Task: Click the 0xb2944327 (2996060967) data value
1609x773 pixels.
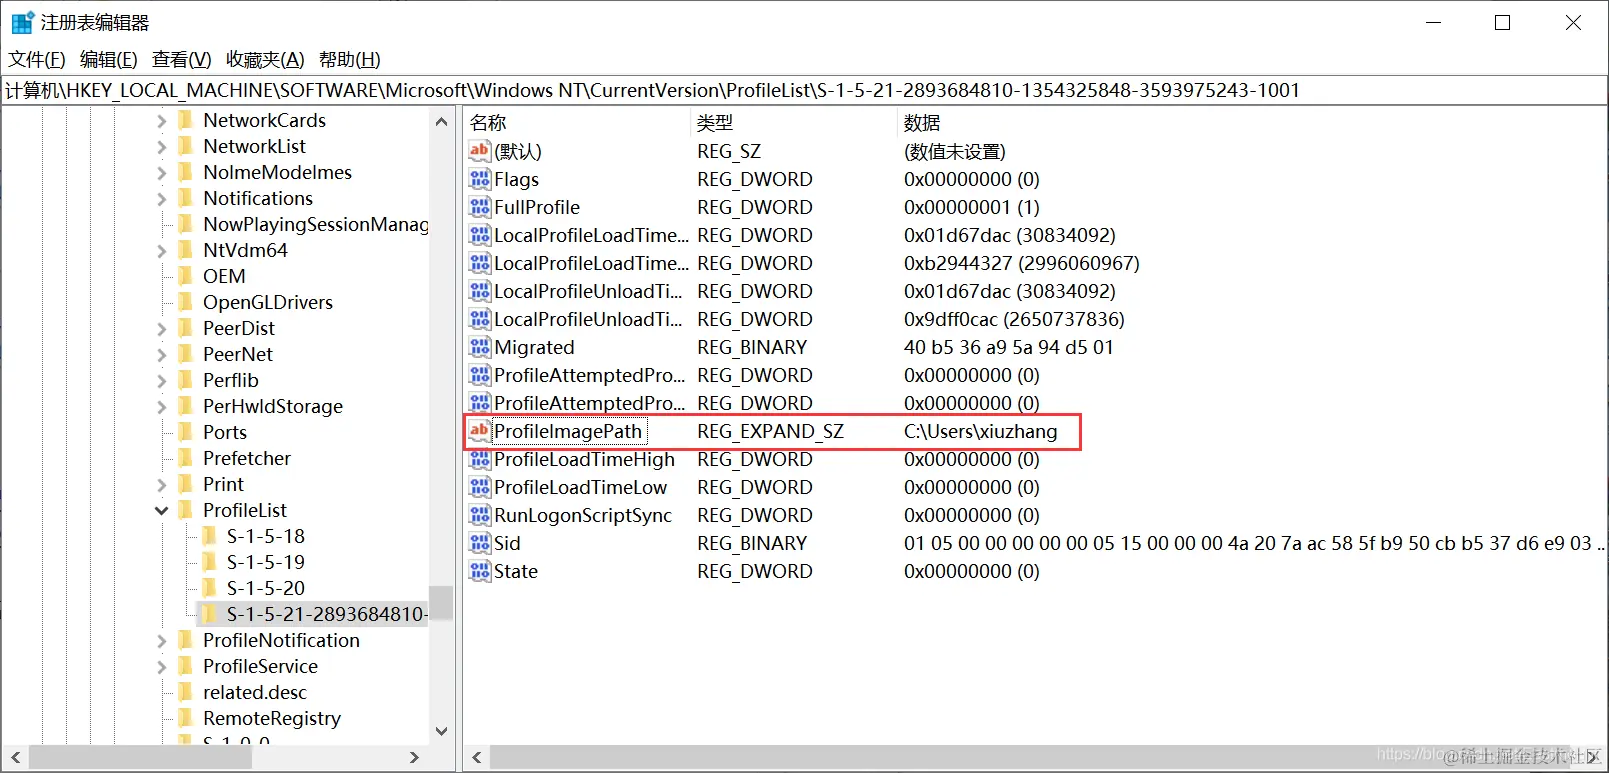Action: pos(1021,263)
